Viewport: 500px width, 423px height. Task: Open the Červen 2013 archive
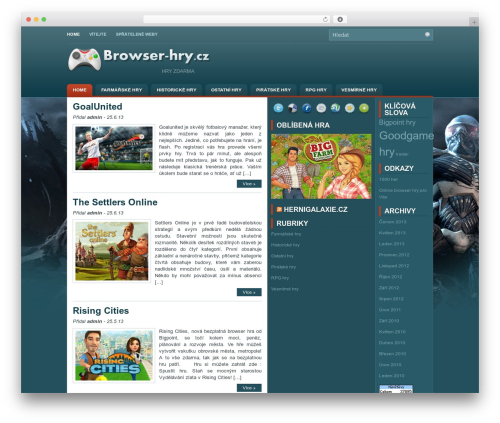pyautogui.click(x=392, y=222)
